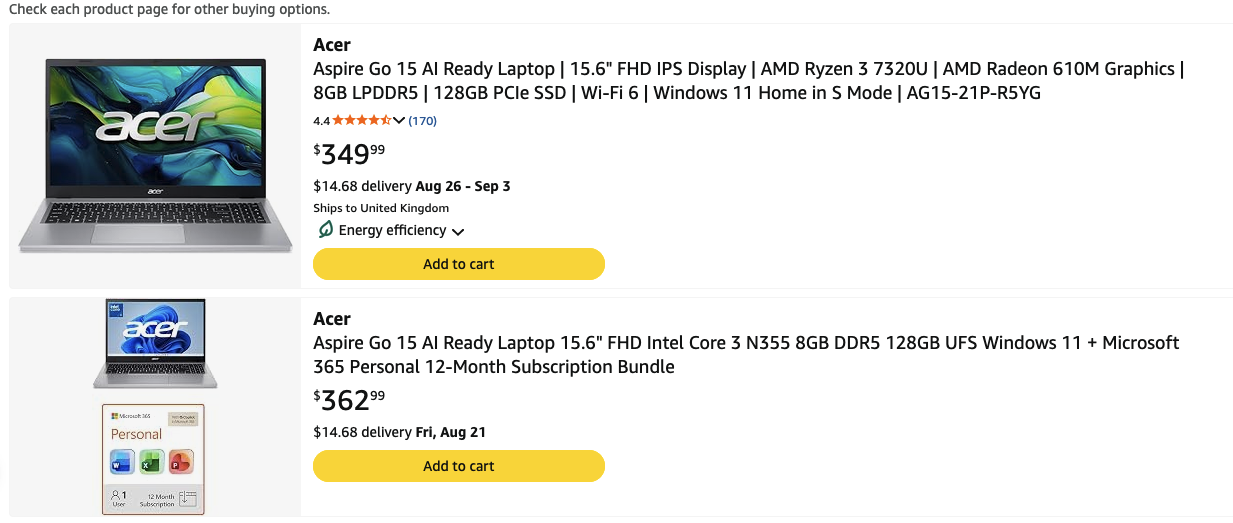
Task: Click the large Acer Aspire laptop product image
Action: click(x=155, y=155)
